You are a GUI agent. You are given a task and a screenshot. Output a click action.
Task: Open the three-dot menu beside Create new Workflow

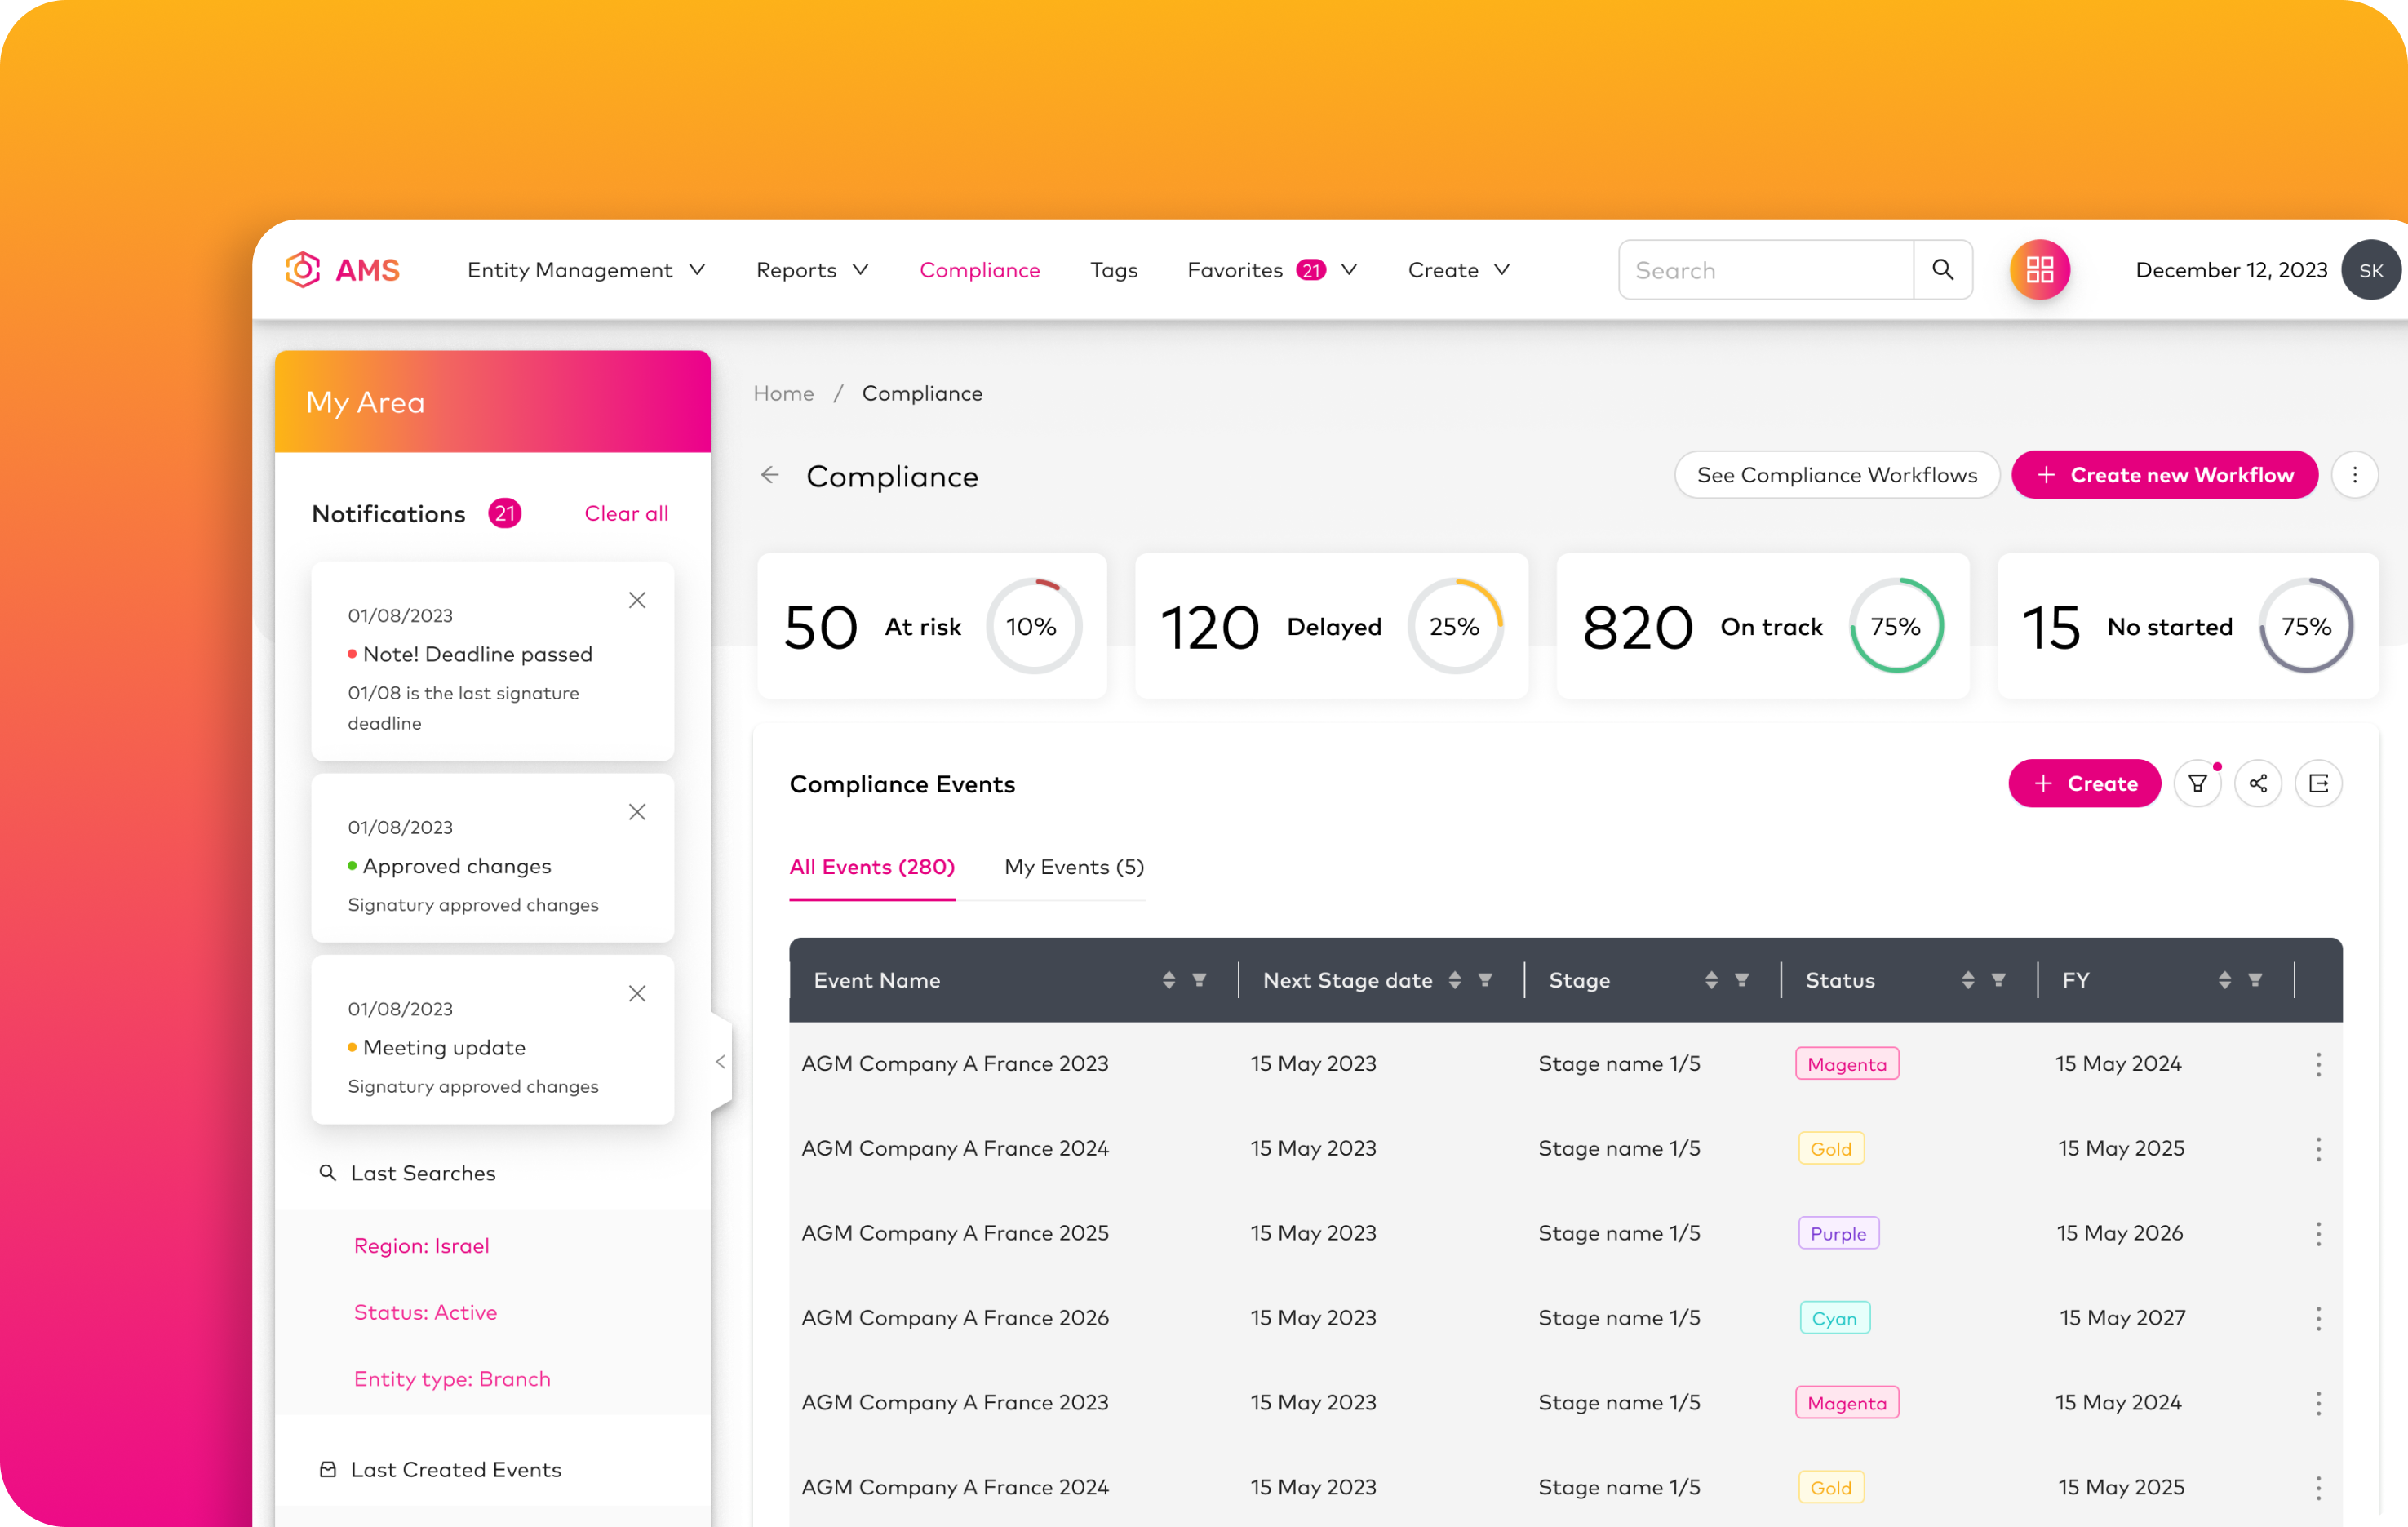coord(2354,475)
